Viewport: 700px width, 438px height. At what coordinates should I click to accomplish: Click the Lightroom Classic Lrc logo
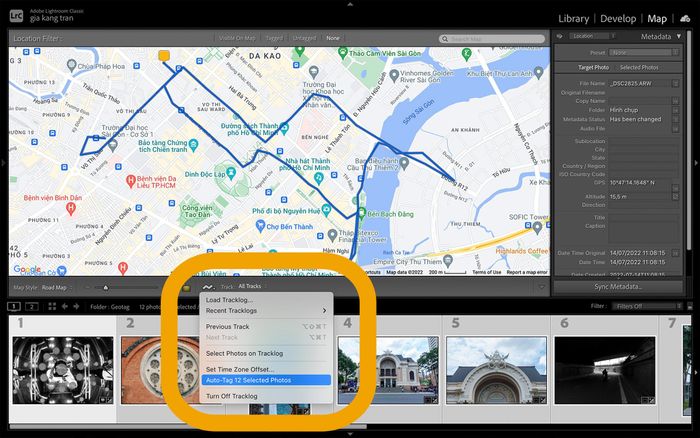tap(16, 17)
